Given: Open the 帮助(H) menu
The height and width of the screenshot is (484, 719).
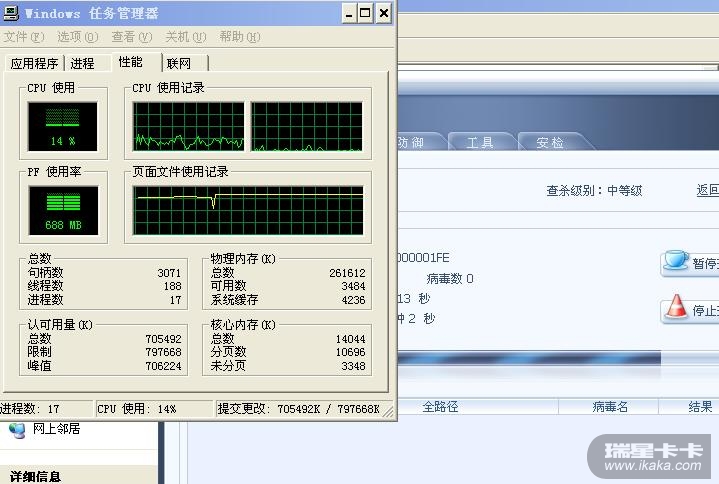Looking at the screenshot, I should [x=240, y=37].
